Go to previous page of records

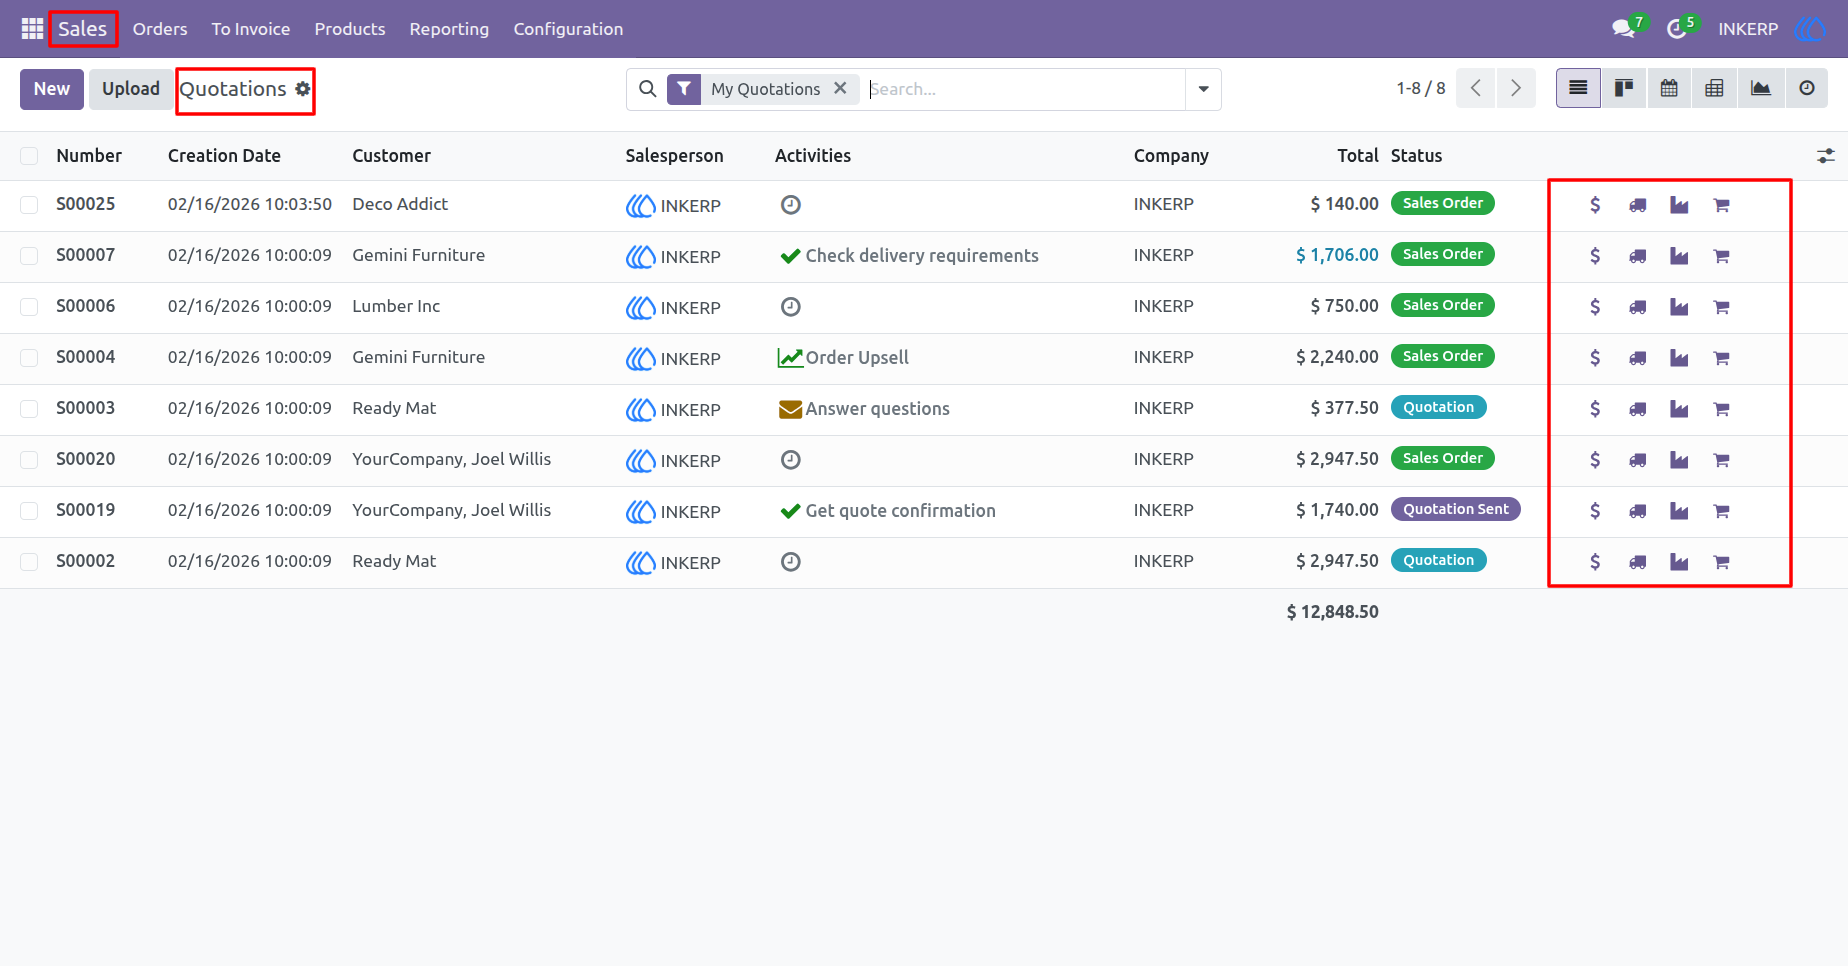(x=1476, y=89)
